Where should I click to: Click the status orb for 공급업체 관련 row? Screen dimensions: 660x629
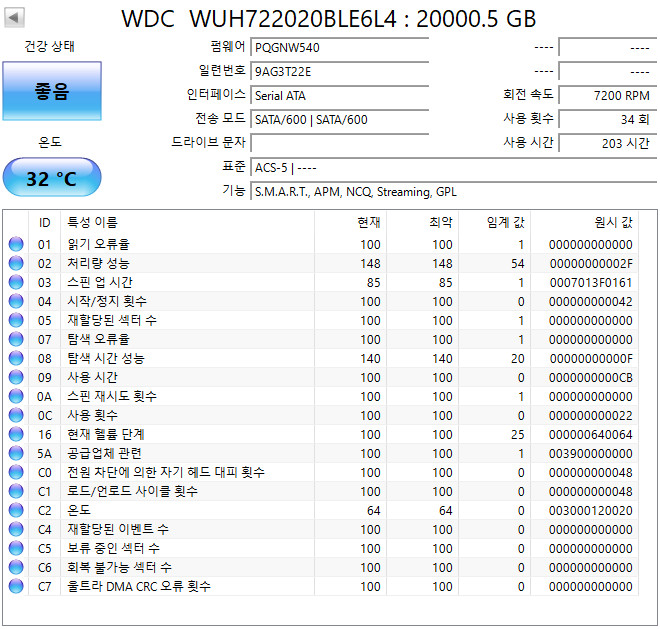coord(16,453)
